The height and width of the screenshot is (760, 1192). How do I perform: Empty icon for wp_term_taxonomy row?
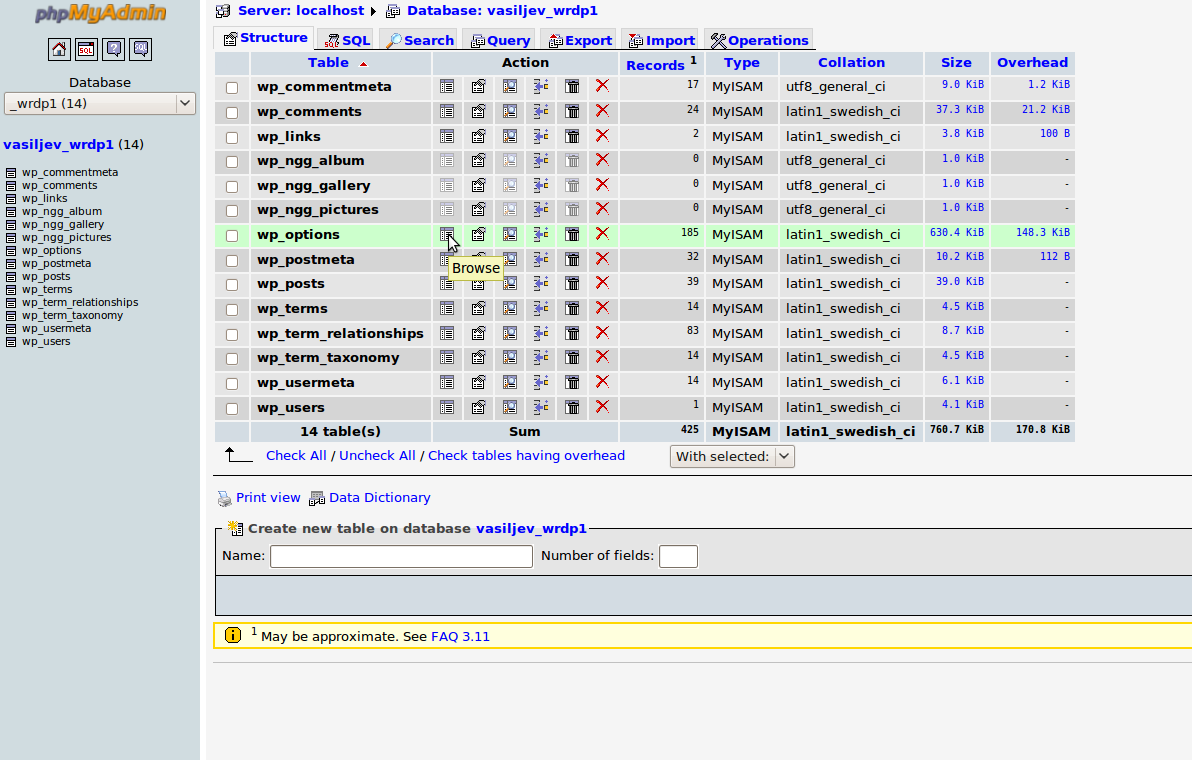(572, 357)
